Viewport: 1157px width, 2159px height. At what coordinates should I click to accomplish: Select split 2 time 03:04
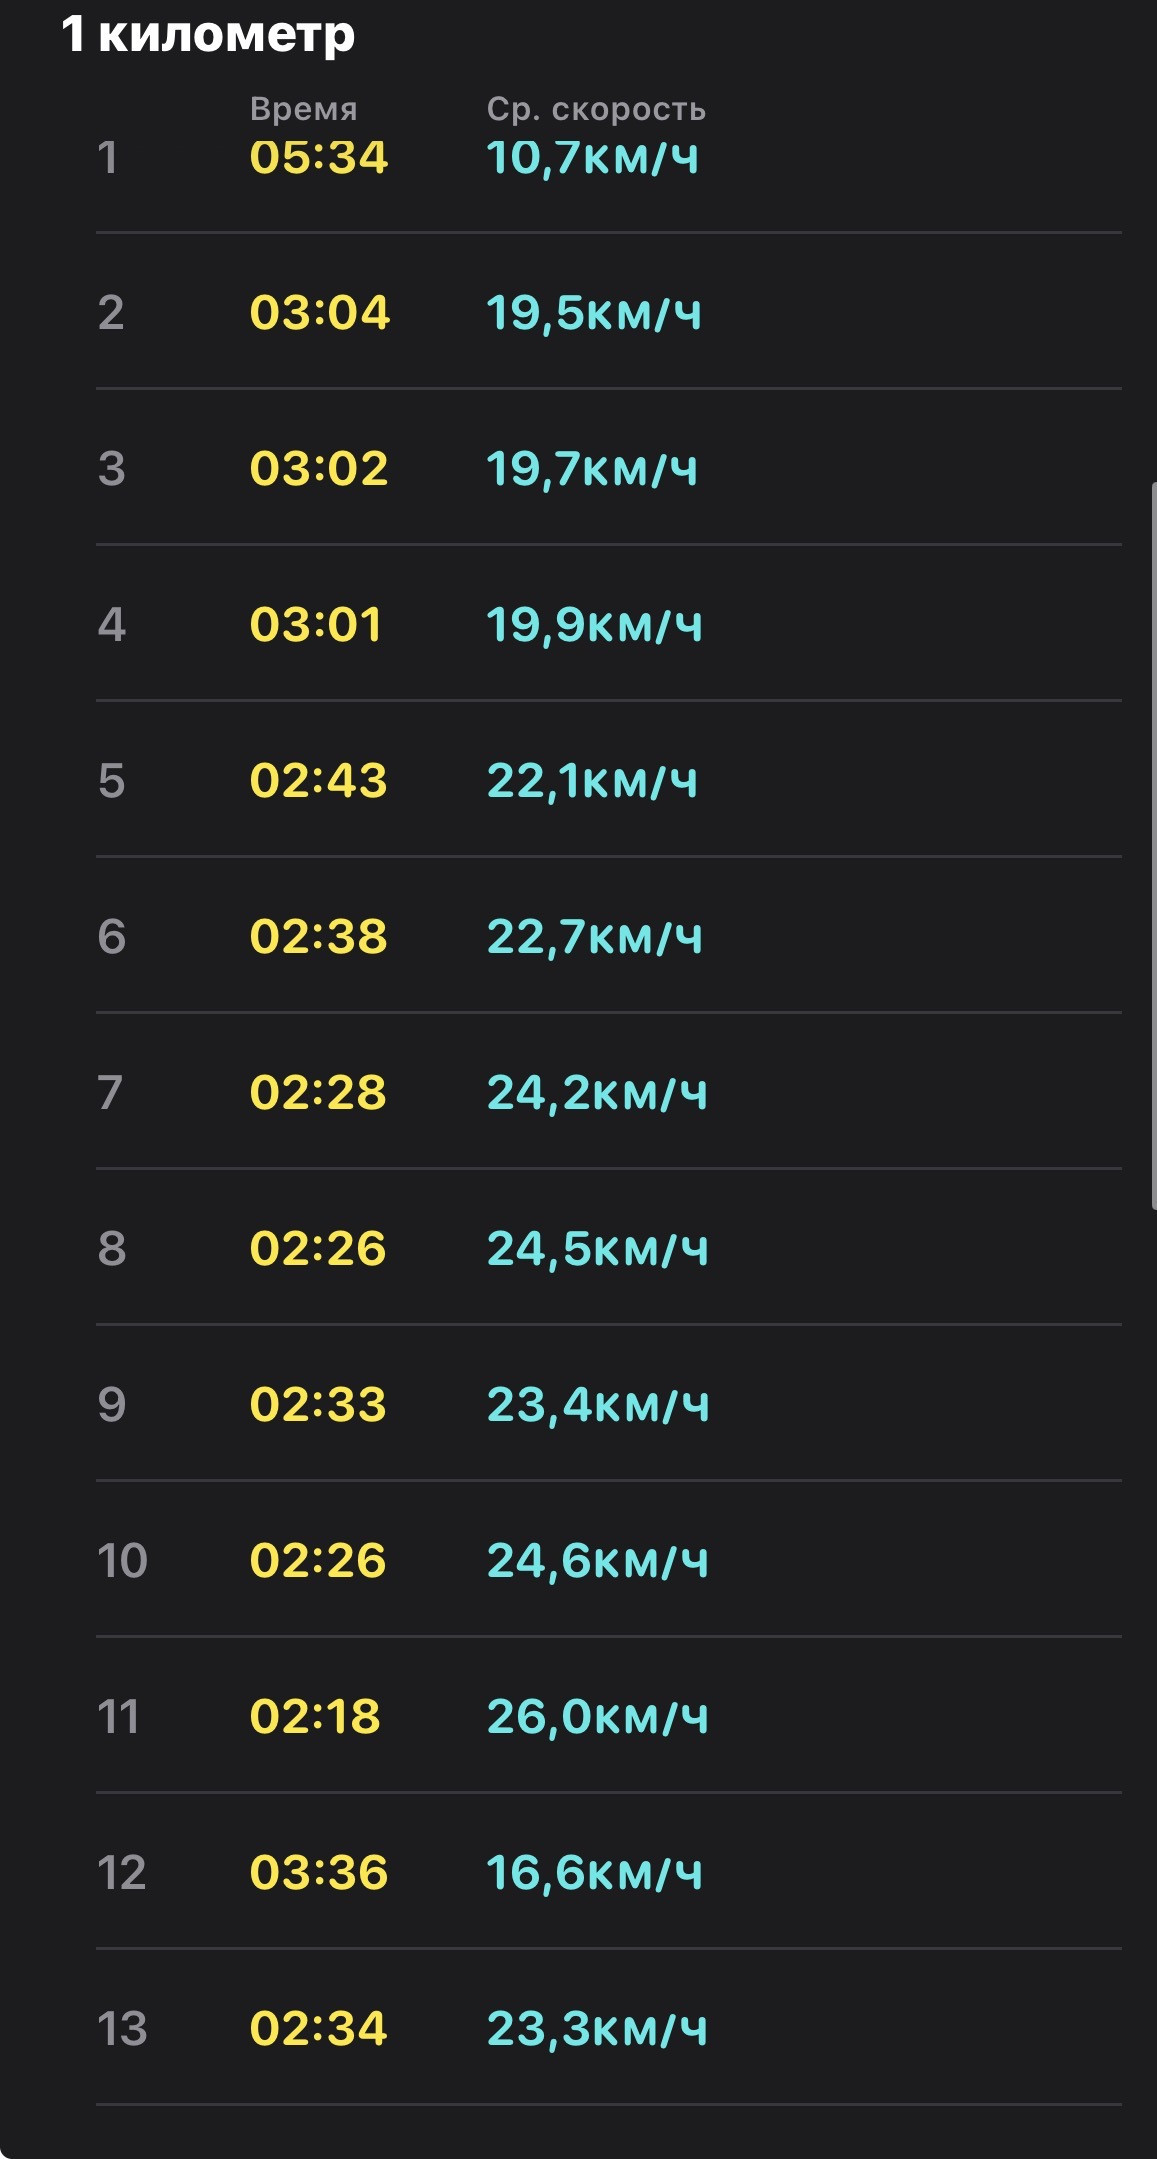(x=320, y=313)
